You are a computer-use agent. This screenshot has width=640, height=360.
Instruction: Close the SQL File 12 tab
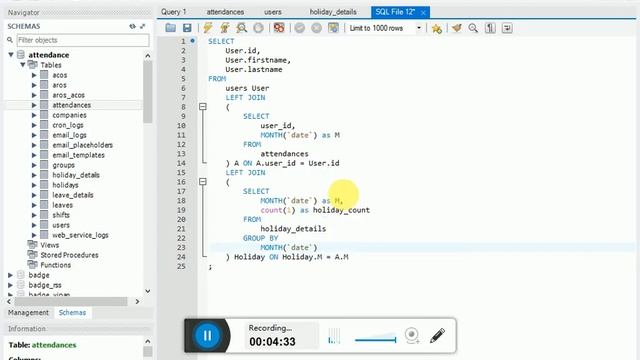(423, 13)
